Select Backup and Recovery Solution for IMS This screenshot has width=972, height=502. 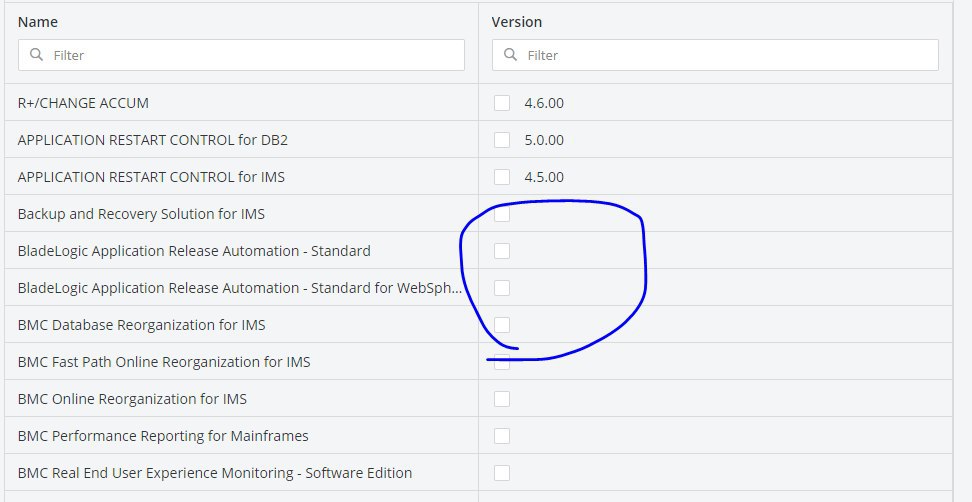tap(141, 214)
